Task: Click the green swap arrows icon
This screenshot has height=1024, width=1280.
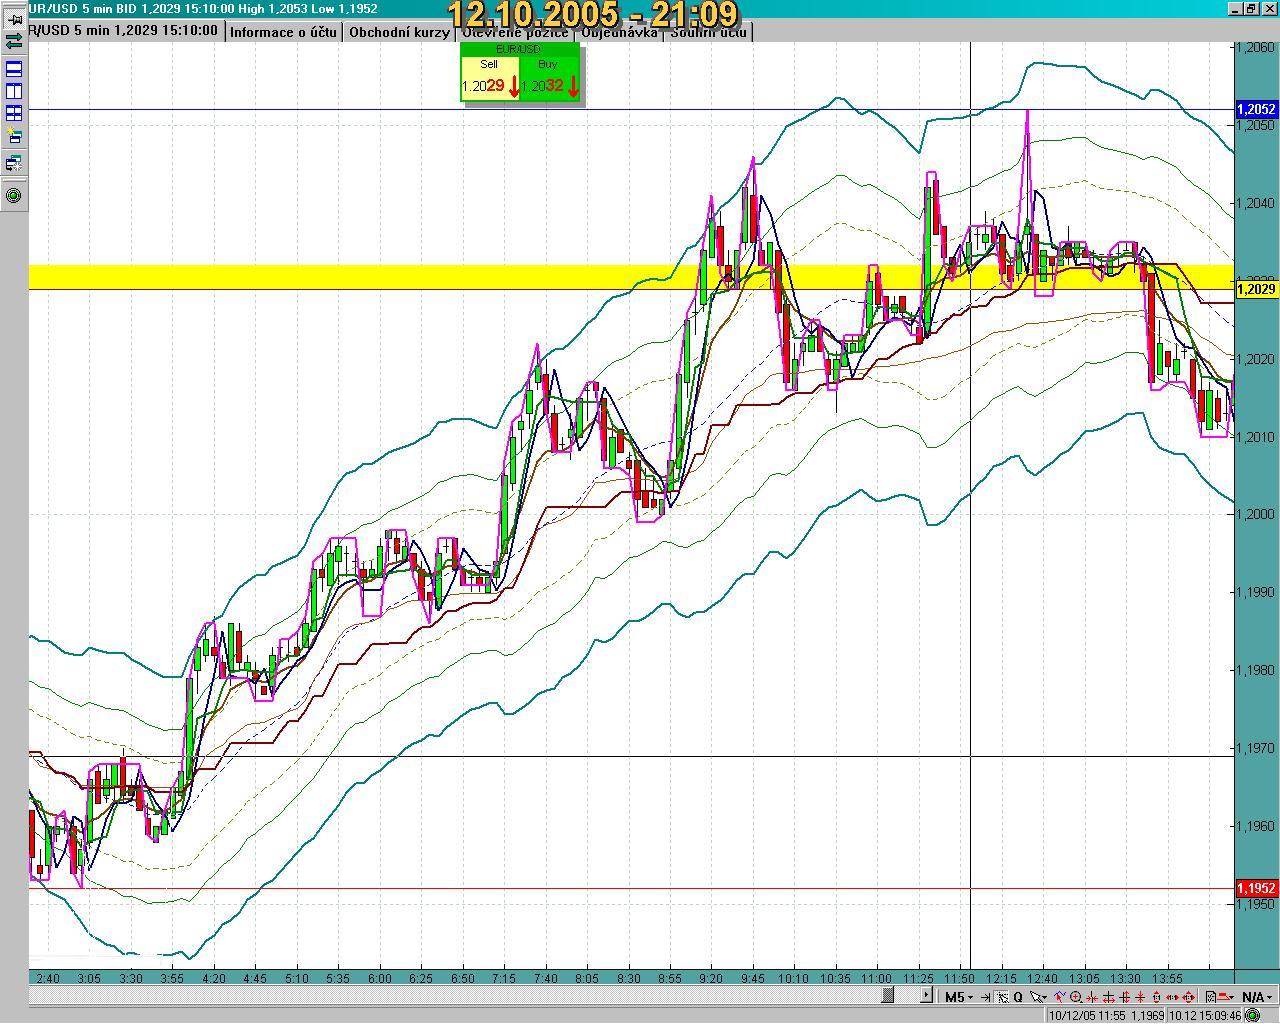Action: click(x=14, y=42)
